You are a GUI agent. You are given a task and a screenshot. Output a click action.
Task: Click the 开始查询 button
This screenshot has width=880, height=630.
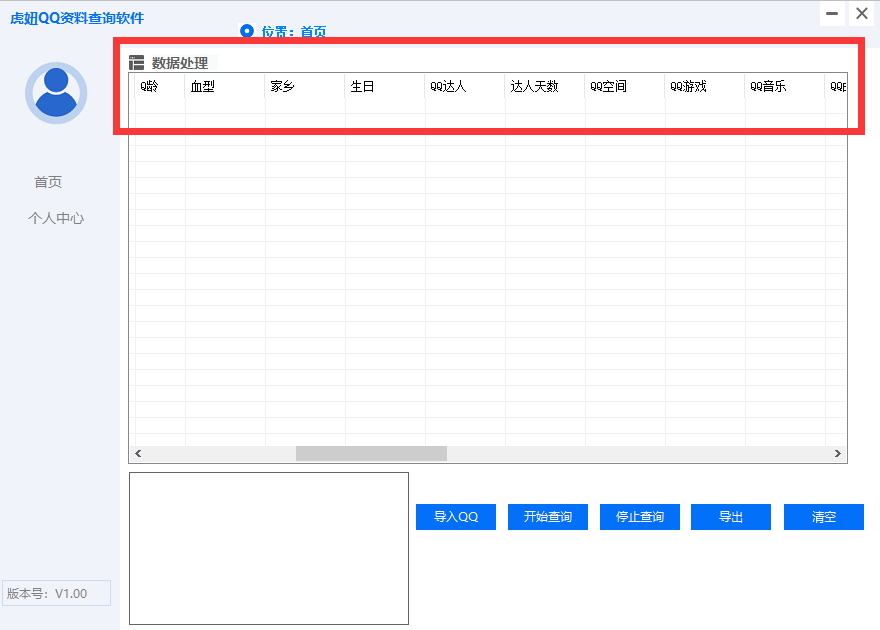pyautogui.click(x=548, y=517)
